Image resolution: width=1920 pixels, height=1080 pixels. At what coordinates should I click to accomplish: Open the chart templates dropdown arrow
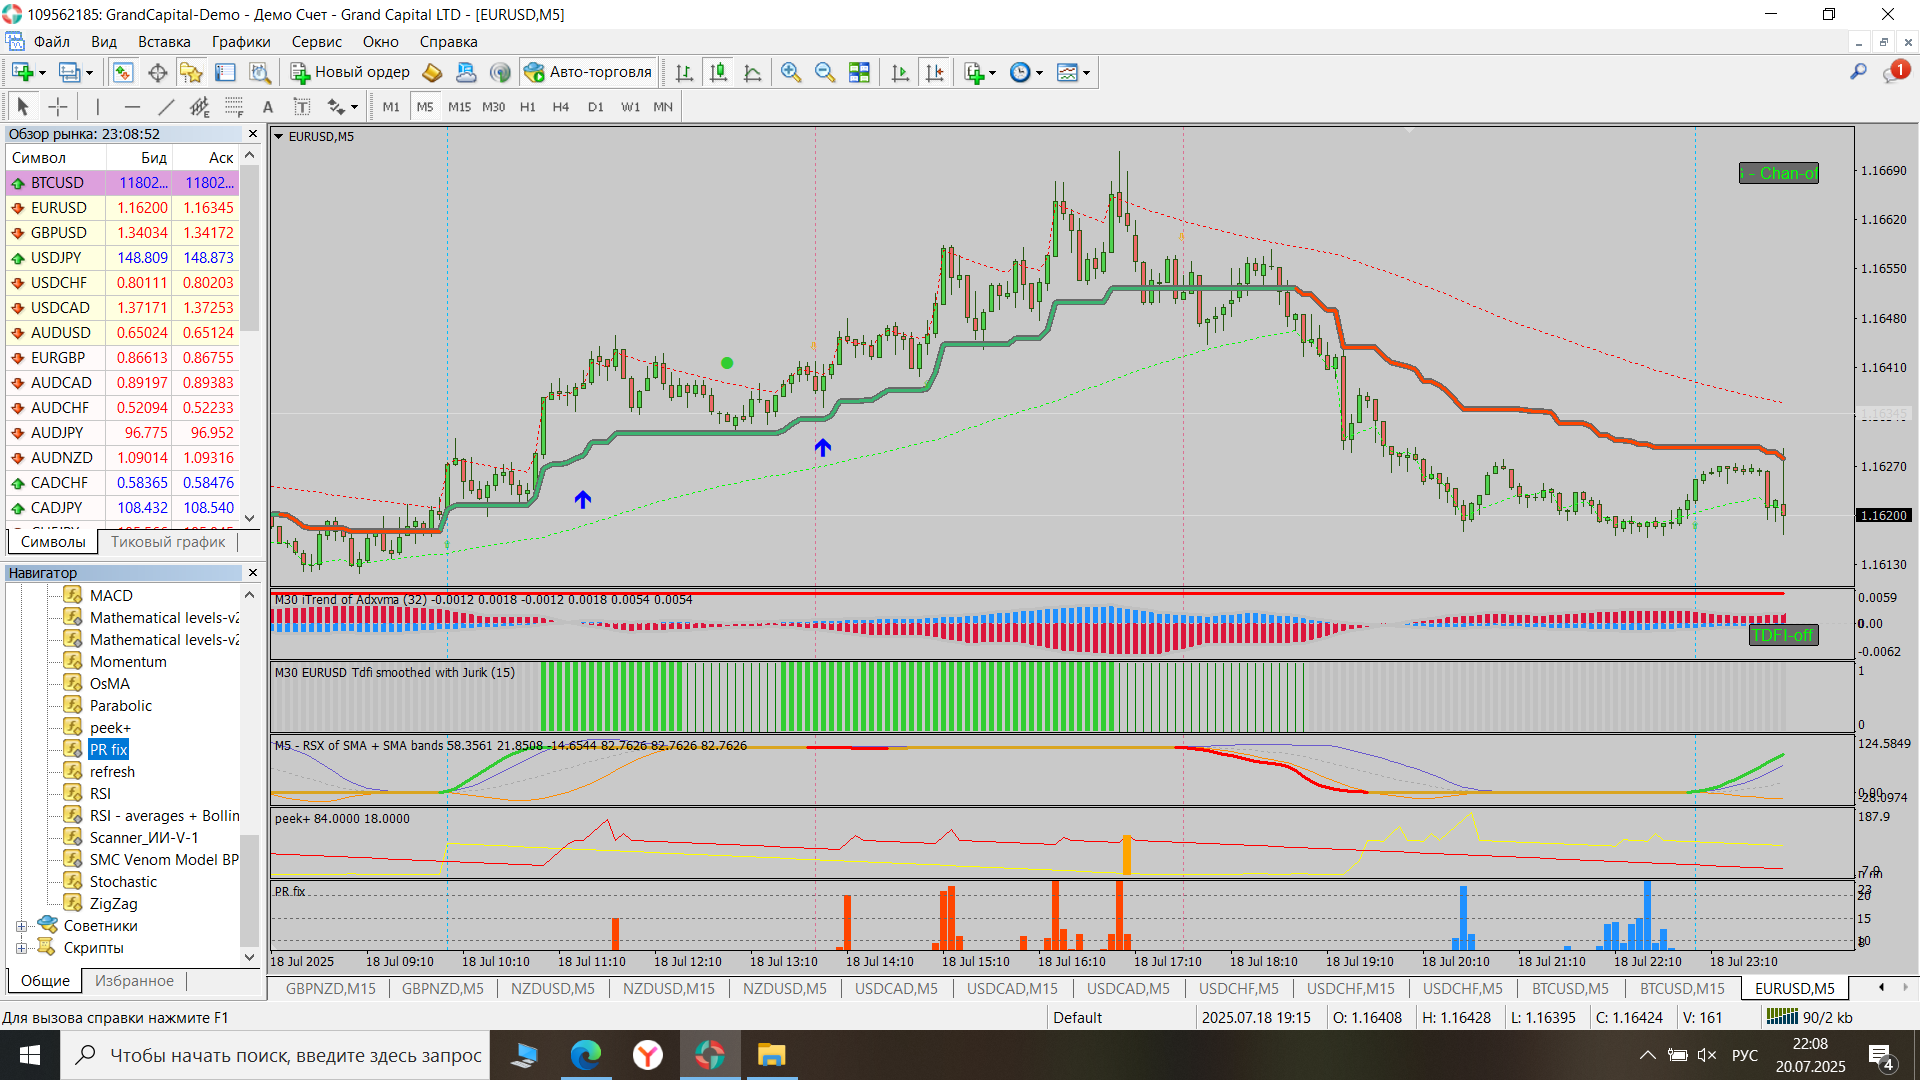(x=1086, y=72)
